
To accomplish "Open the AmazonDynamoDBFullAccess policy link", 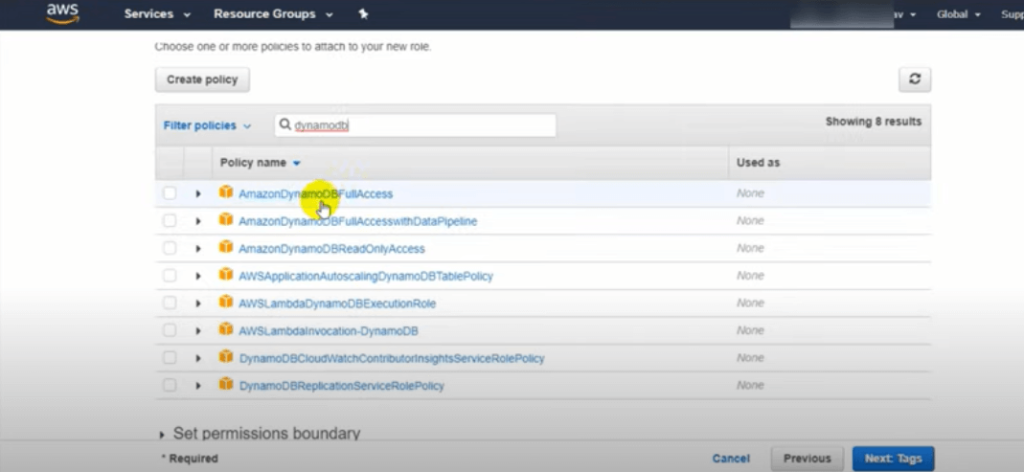I will click(x=315, y=194).
